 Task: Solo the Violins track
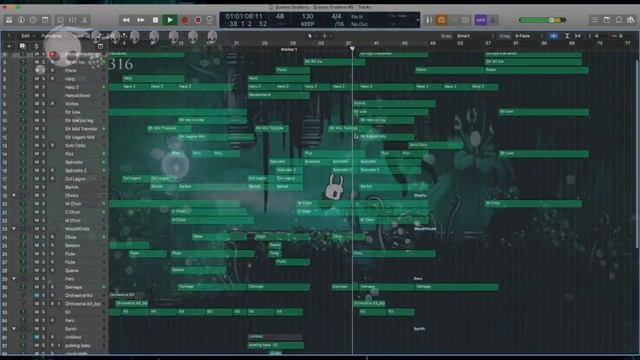43,104
